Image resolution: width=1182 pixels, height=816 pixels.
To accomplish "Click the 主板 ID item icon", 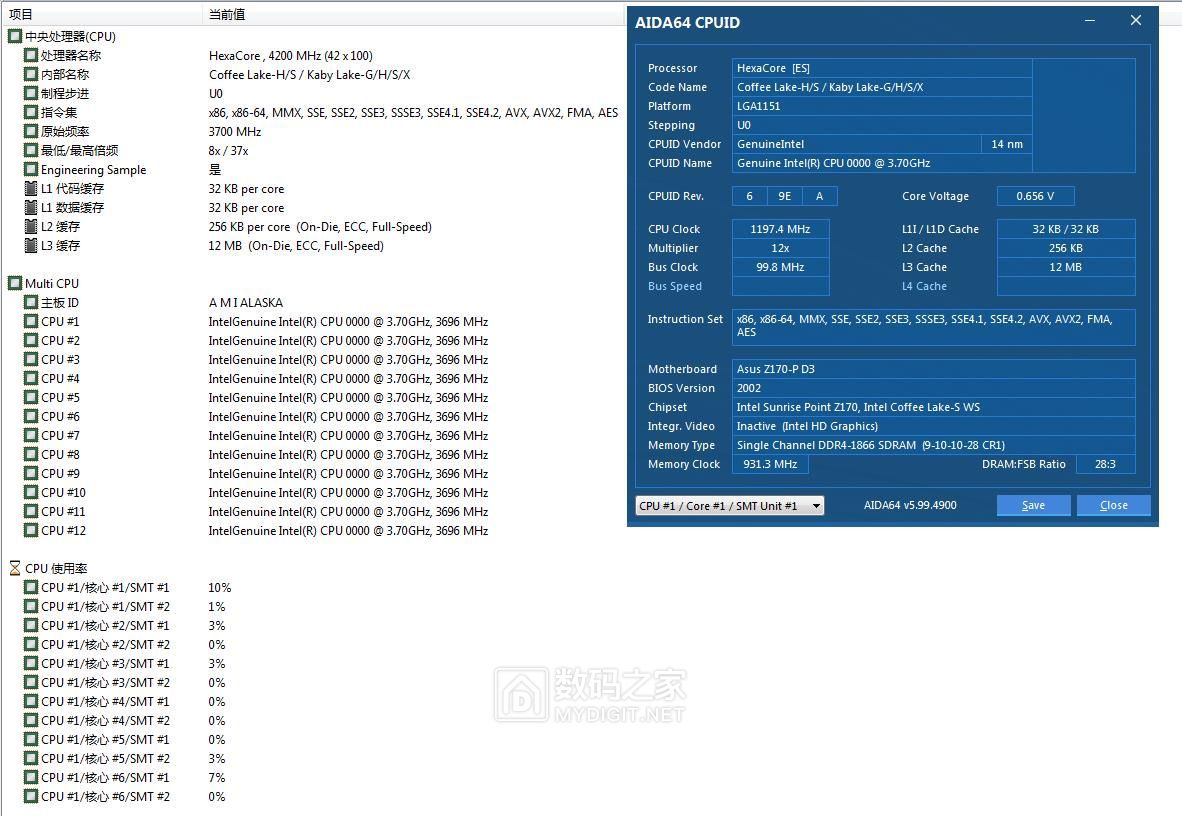I will (x=30, y=302).
